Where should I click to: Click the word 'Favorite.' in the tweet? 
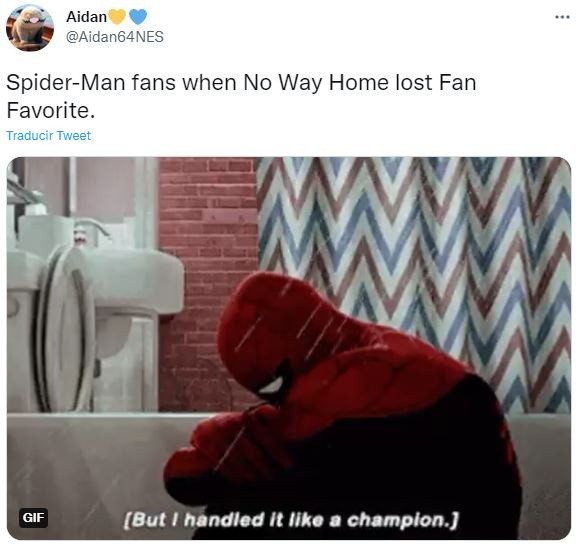click(50, 110)
